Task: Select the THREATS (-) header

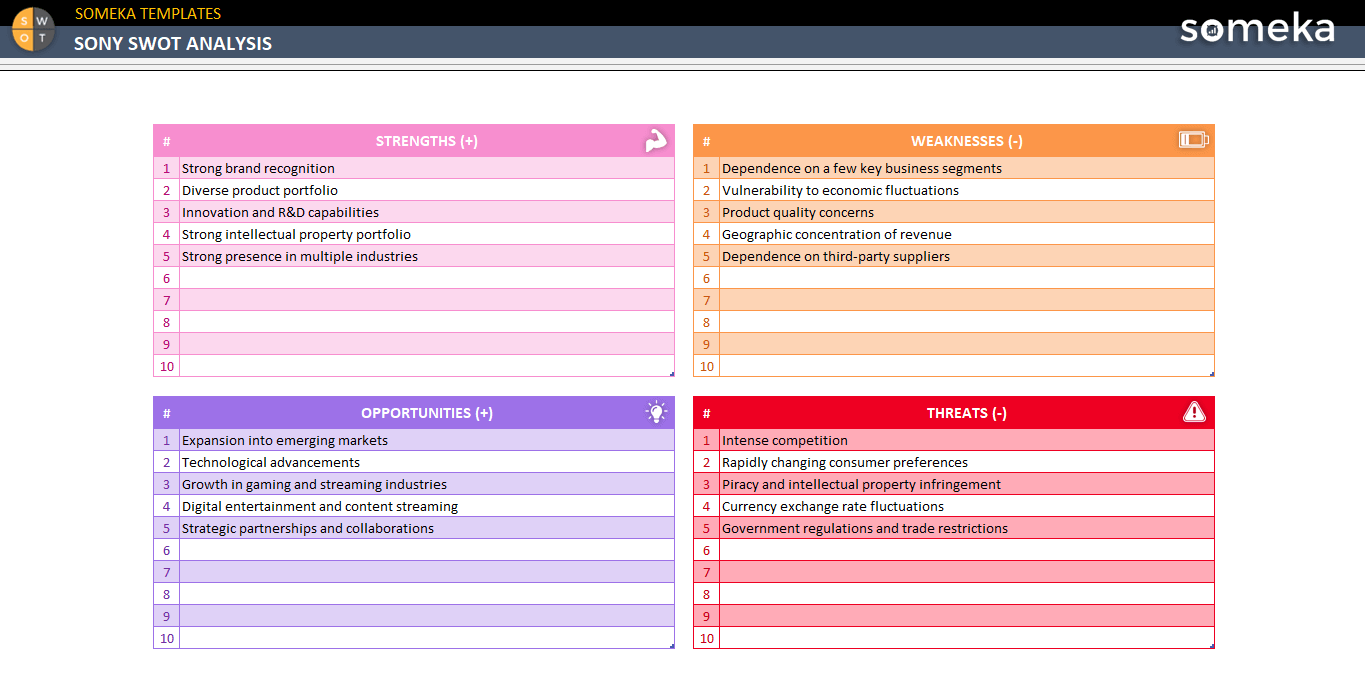Action: coord(967,413)
